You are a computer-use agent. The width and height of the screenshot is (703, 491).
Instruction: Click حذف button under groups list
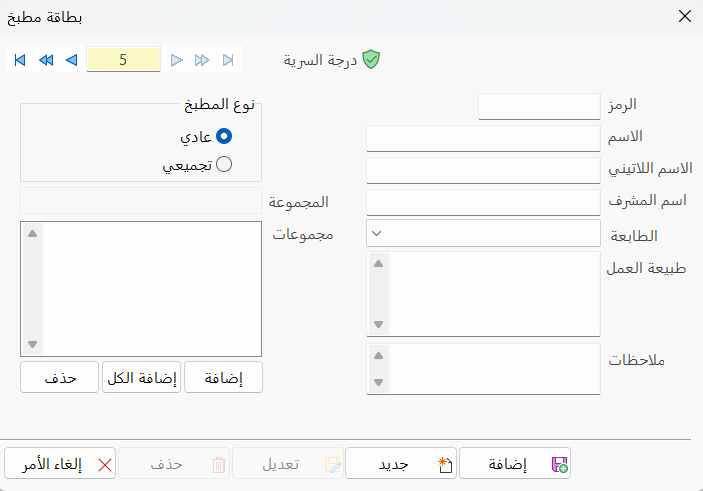click(59, 378)
